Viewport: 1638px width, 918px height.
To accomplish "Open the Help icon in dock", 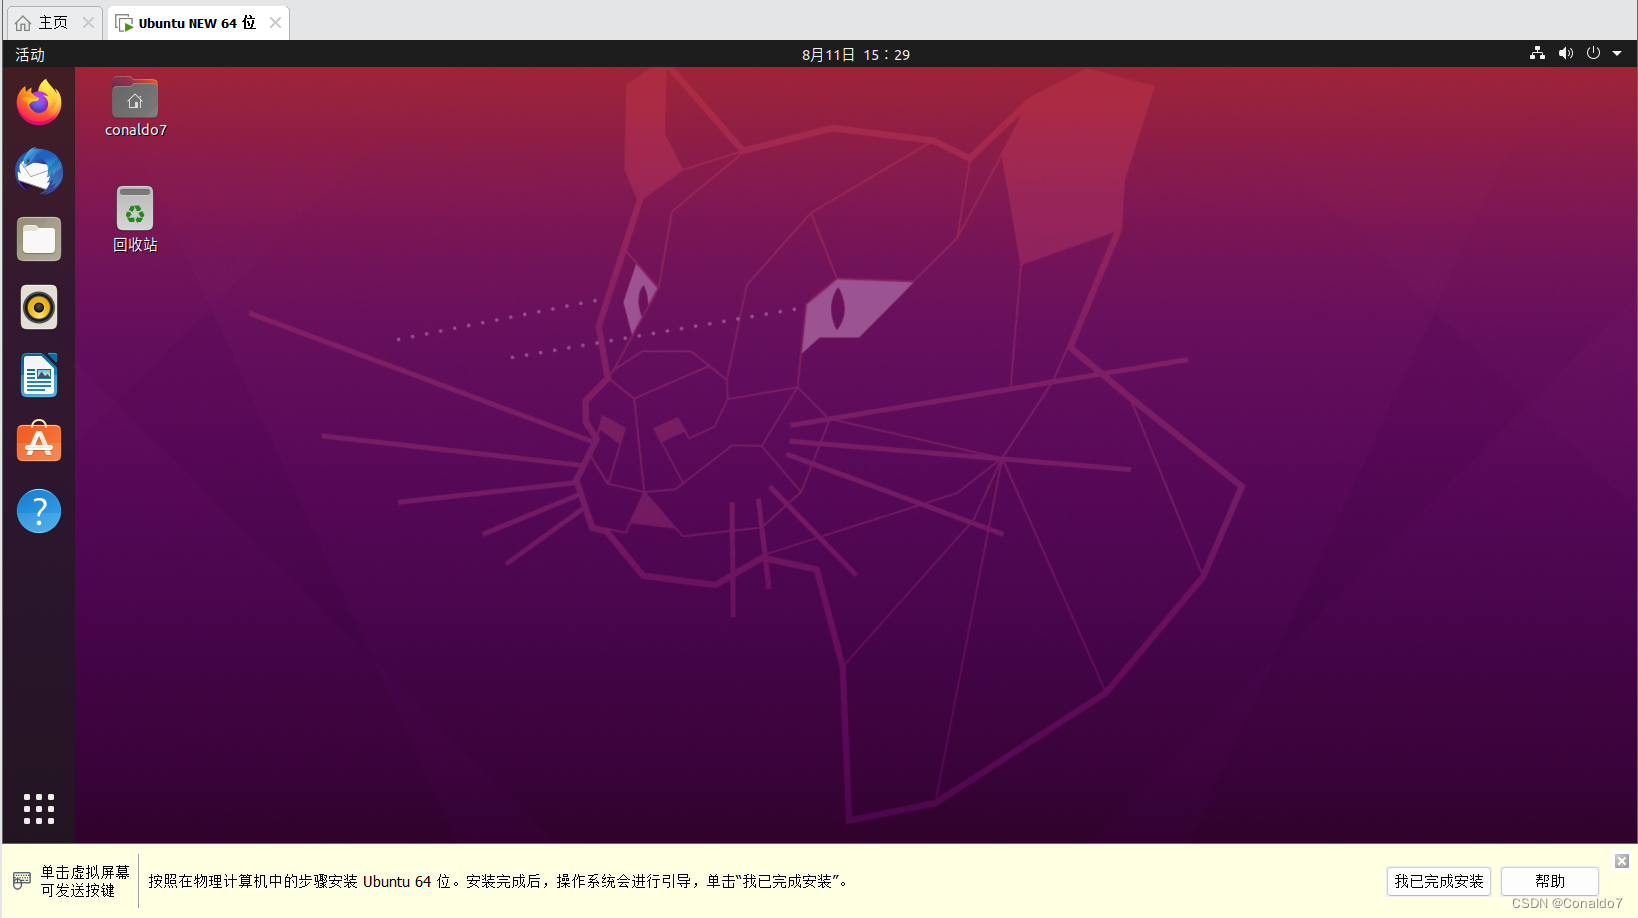I will click(39, 511).
